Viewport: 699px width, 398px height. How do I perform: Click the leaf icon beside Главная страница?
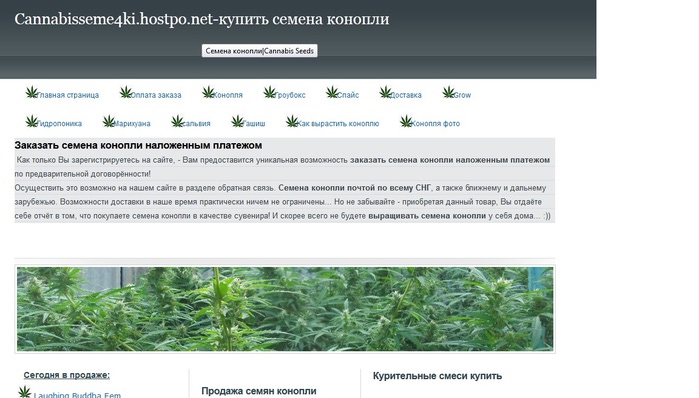click(x=32, y=92)
